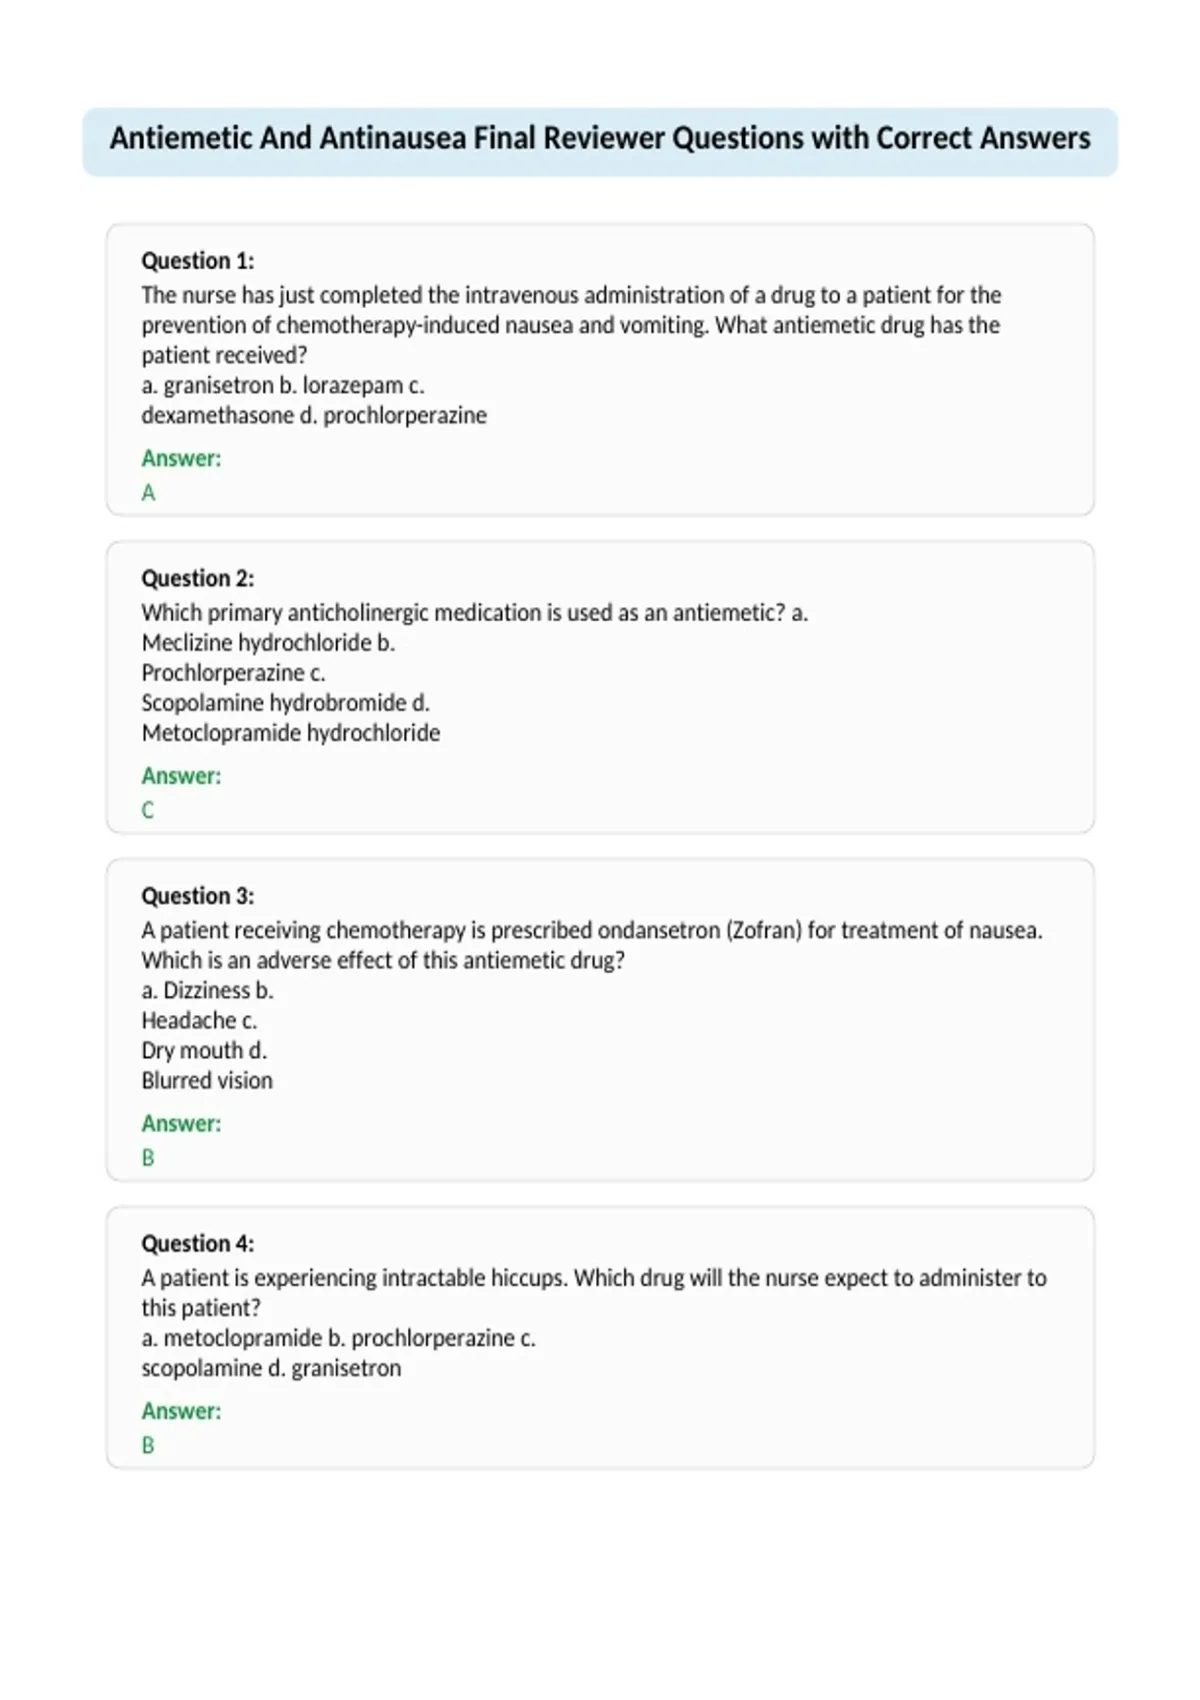1200x1700 pixels.
Task: Click the 'Scopolamine hydrobromide d.' option line
Action: tap(286, 703)
